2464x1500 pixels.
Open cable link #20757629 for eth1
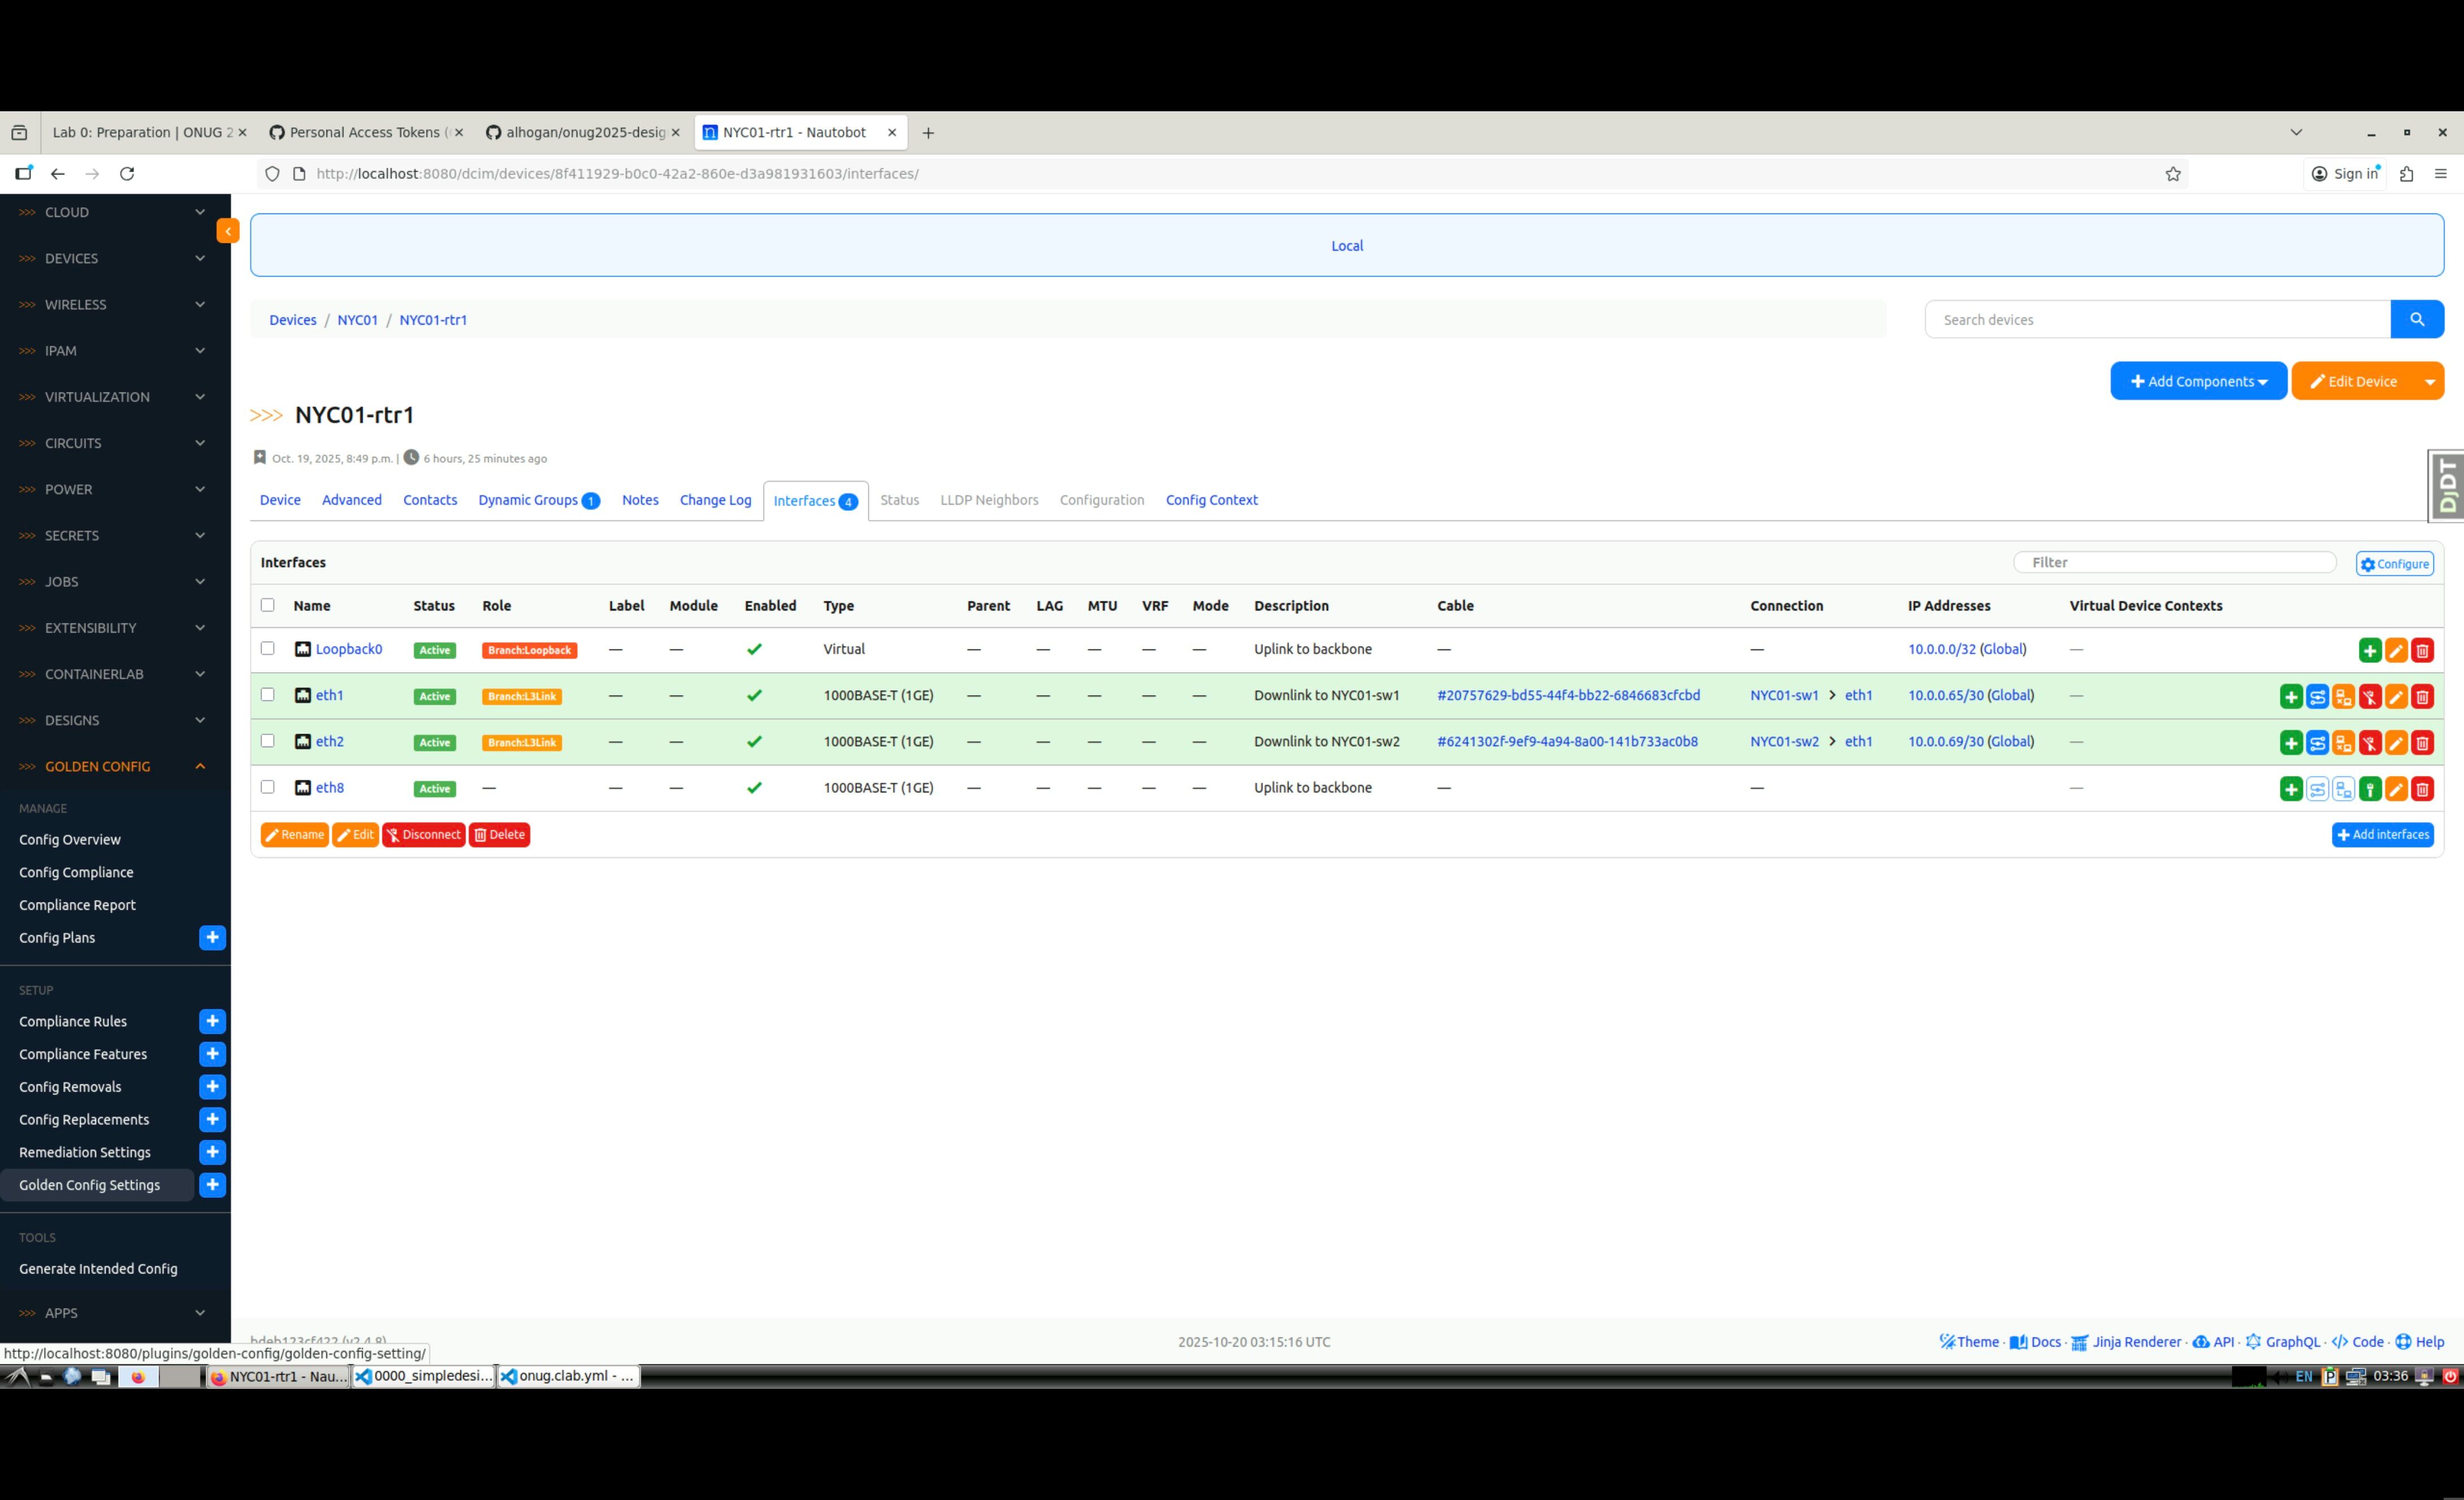[x=1567, y=695]
